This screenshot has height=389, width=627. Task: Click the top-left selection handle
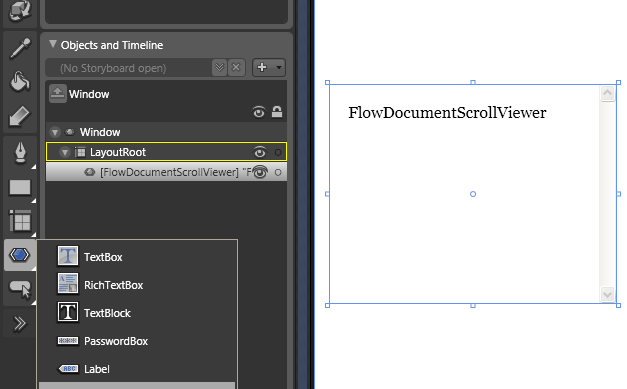[x=327, y=82]
